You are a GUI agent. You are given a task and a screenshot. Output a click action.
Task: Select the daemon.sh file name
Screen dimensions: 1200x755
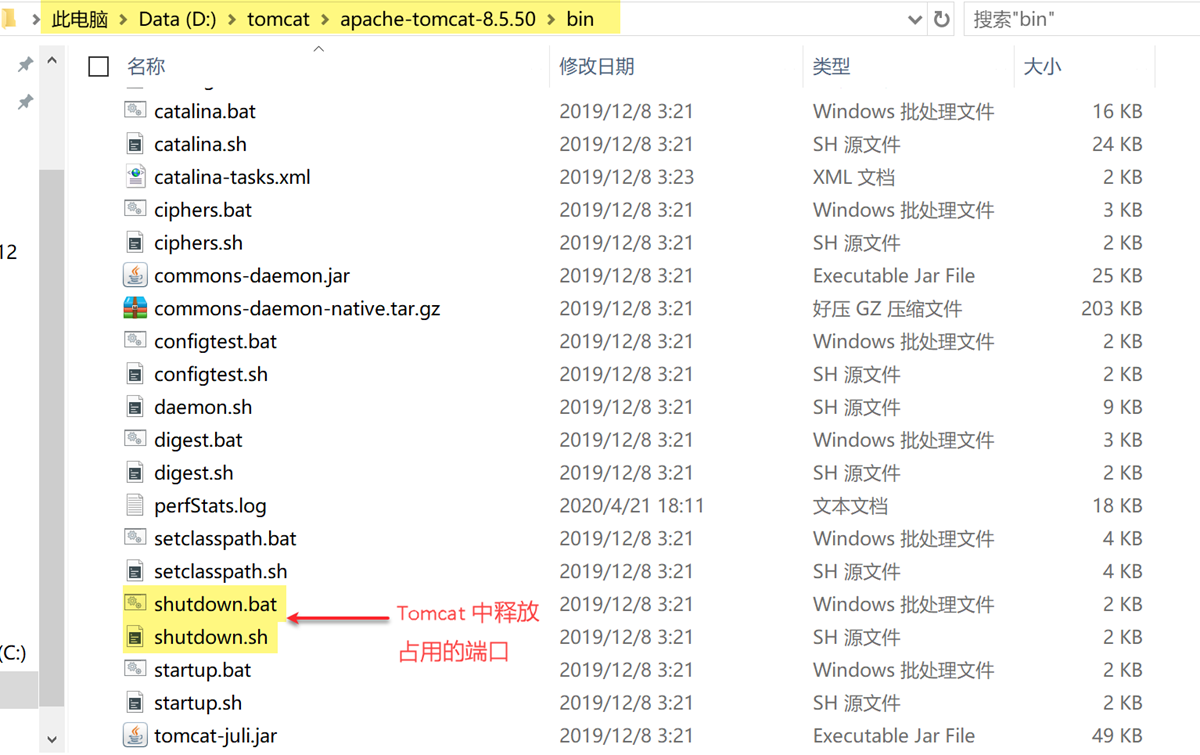pos(203,407)
